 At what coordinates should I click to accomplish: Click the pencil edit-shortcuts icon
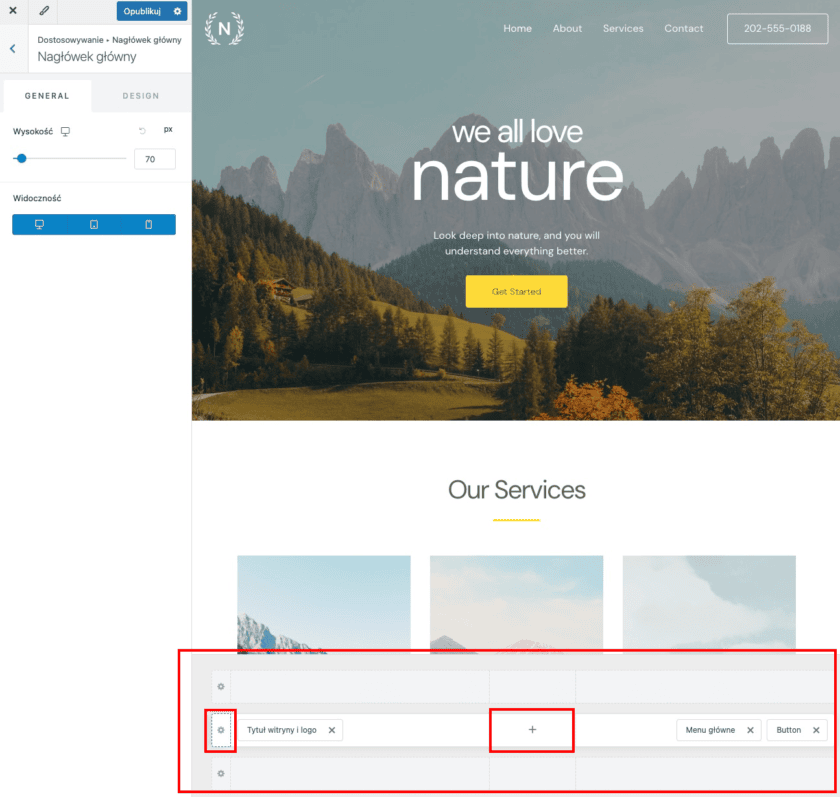pyautogui.click(x=44, y=11)
